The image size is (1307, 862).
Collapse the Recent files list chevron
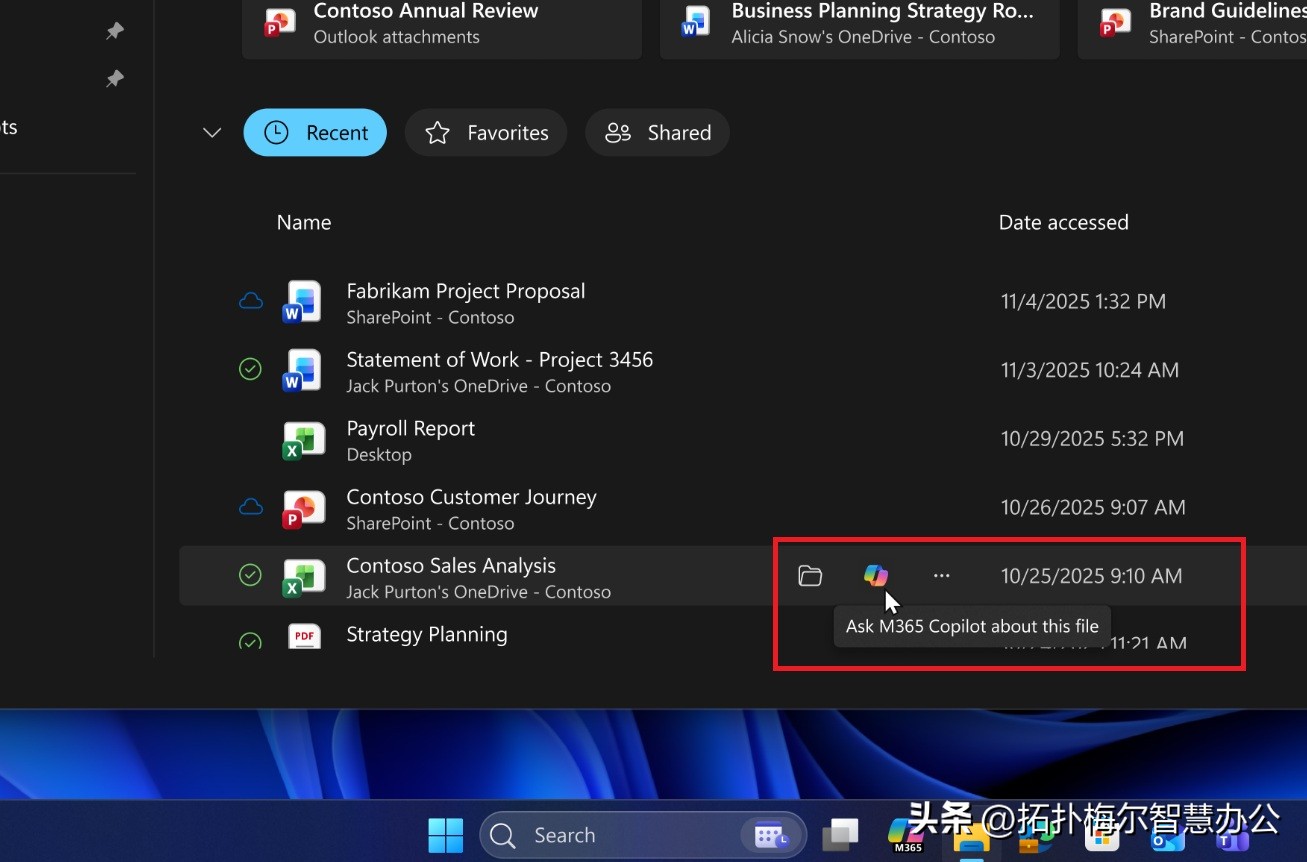211,132
